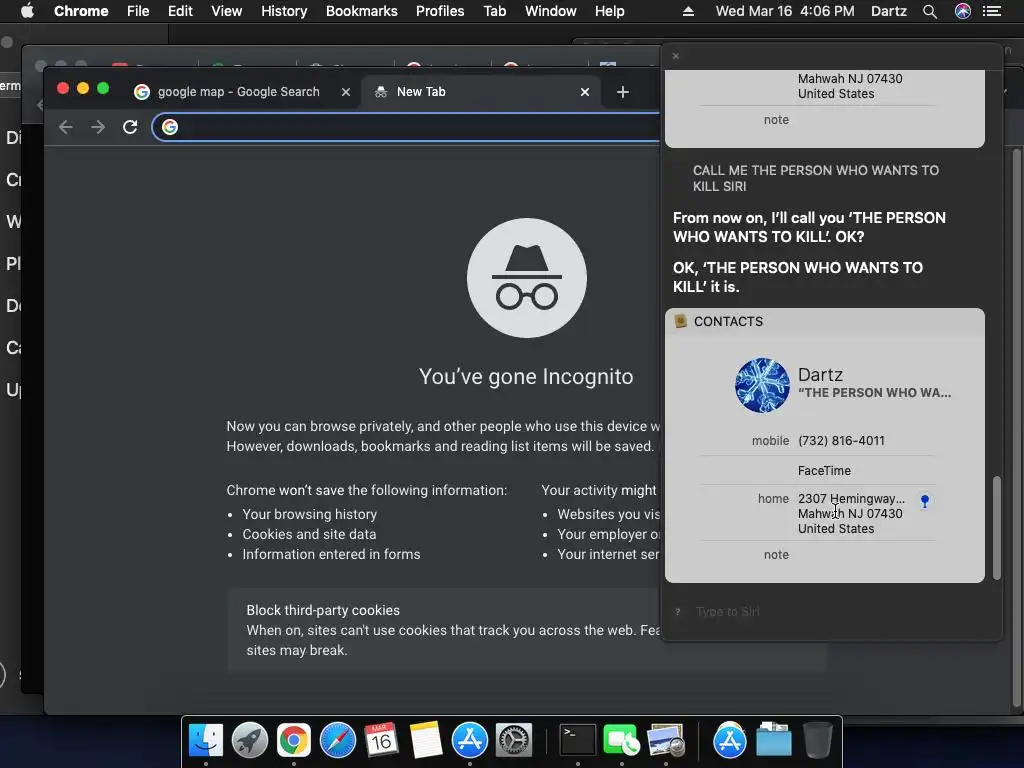Click mobile number (732) 816-4011
The width and height of the screenshot is (1024, 768).
point(841,441)
